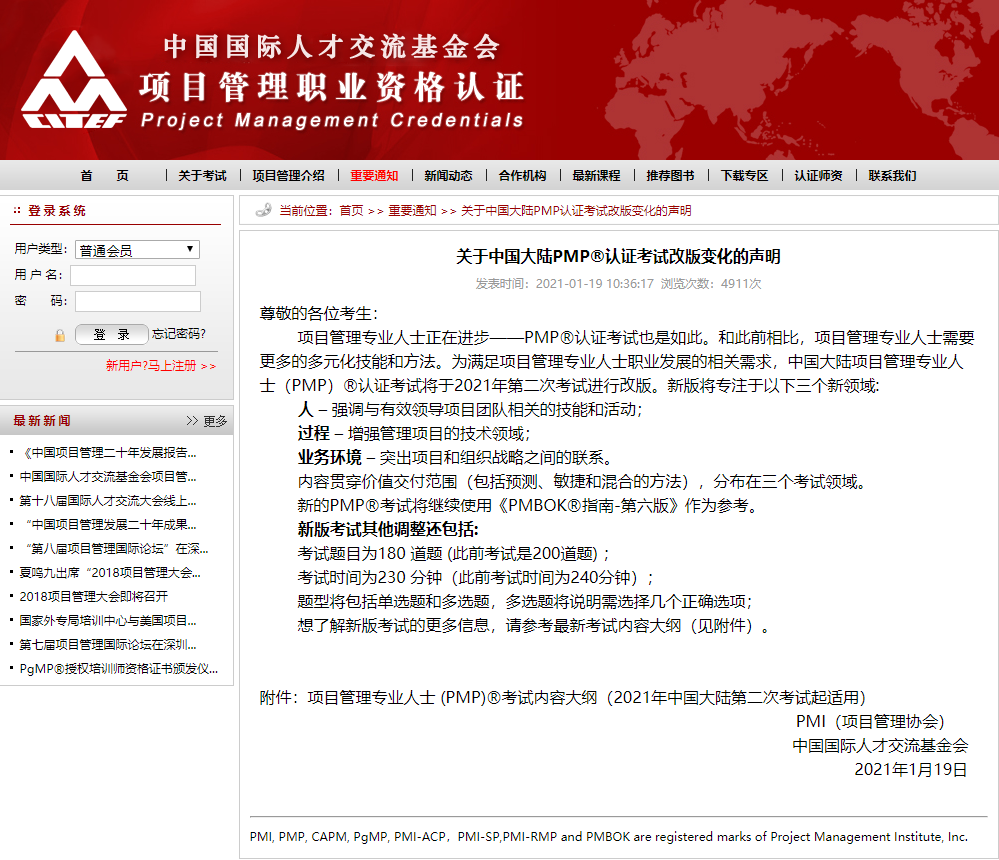Screen dimensions: 999x860
Task: Click the 密码 input field
Action: click(x=138, y=301)
